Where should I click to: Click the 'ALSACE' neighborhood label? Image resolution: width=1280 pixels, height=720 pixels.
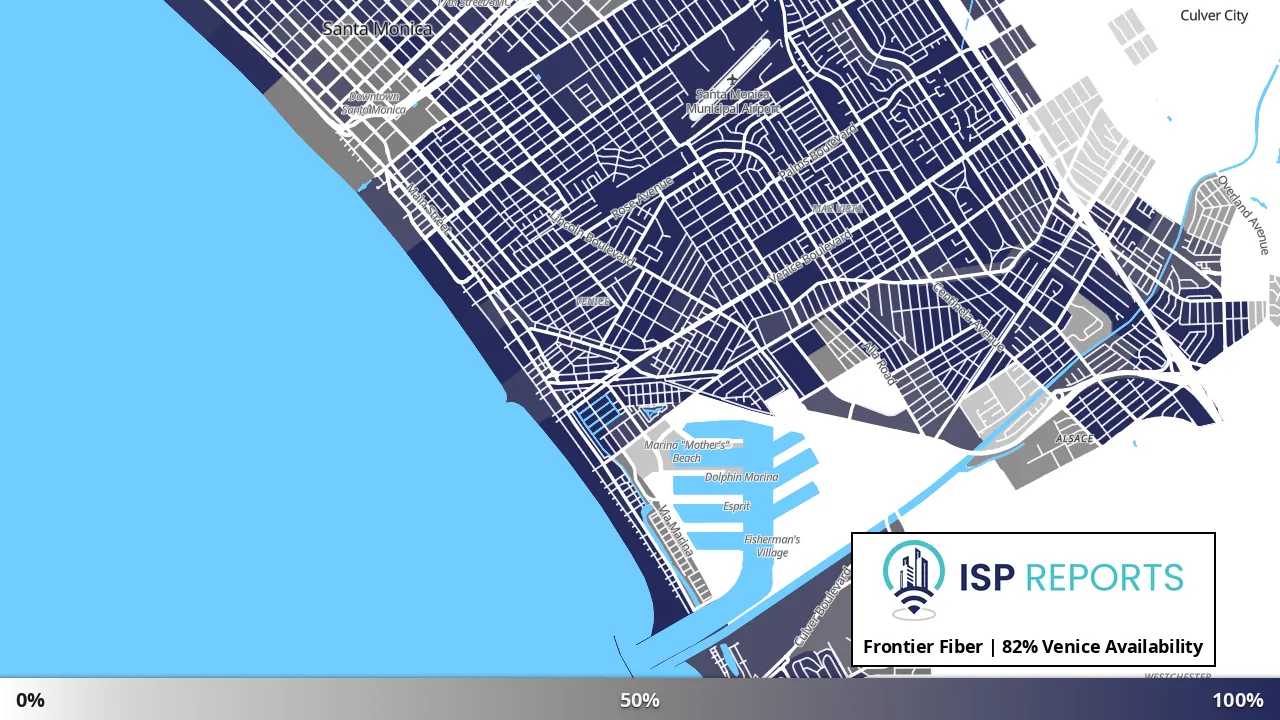(1075, 438)
